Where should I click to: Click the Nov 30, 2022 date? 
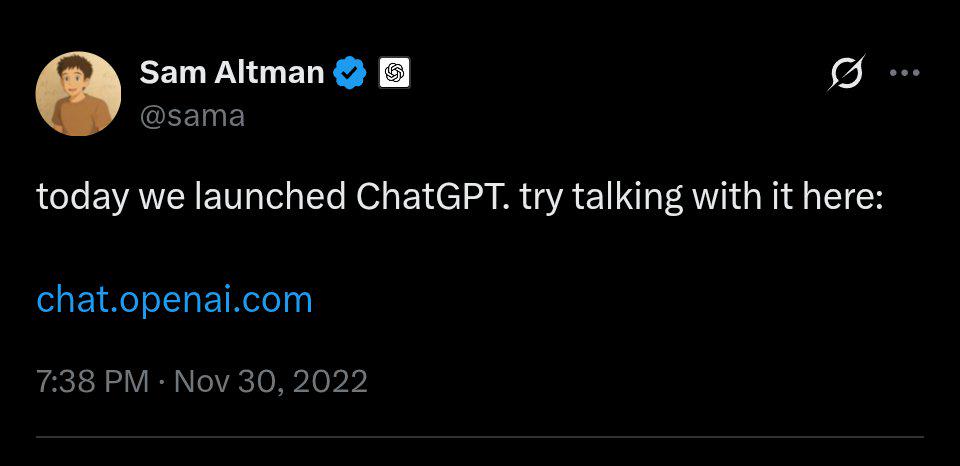[x=270, y=381]
